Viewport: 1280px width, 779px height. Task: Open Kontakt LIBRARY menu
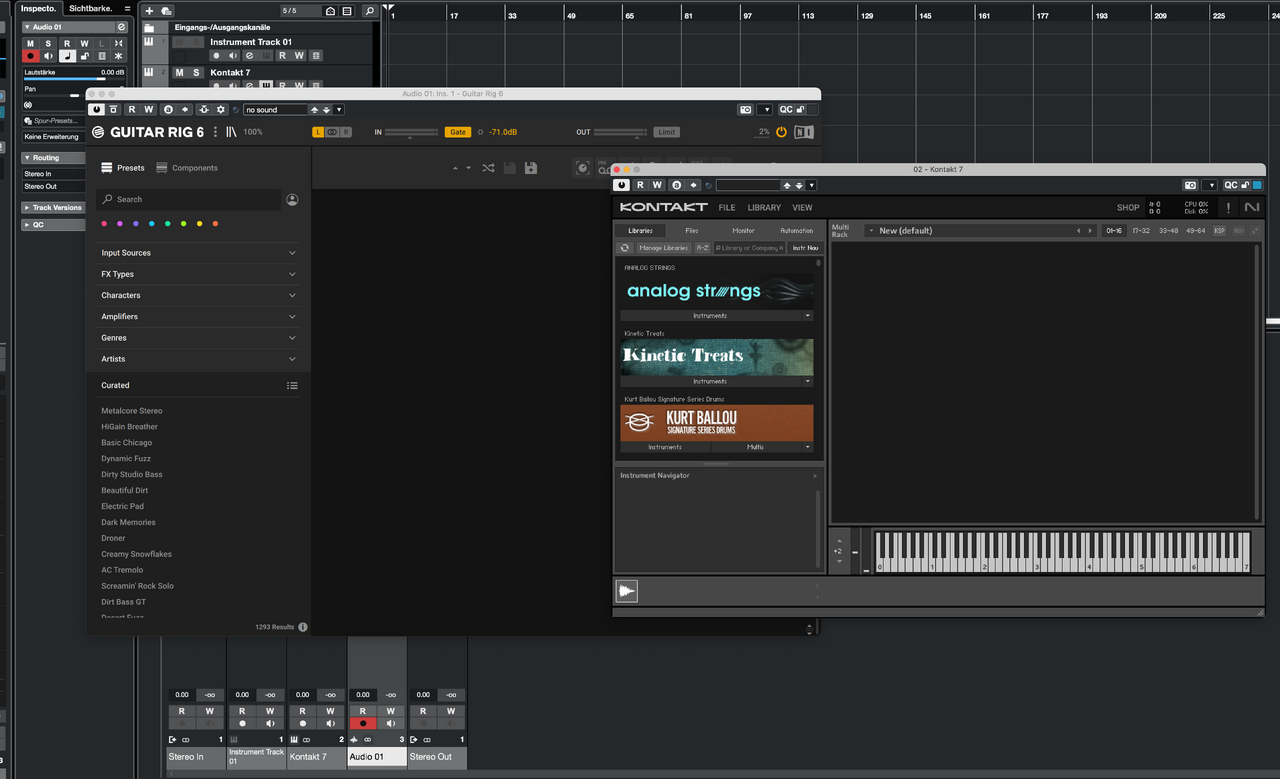764,207
